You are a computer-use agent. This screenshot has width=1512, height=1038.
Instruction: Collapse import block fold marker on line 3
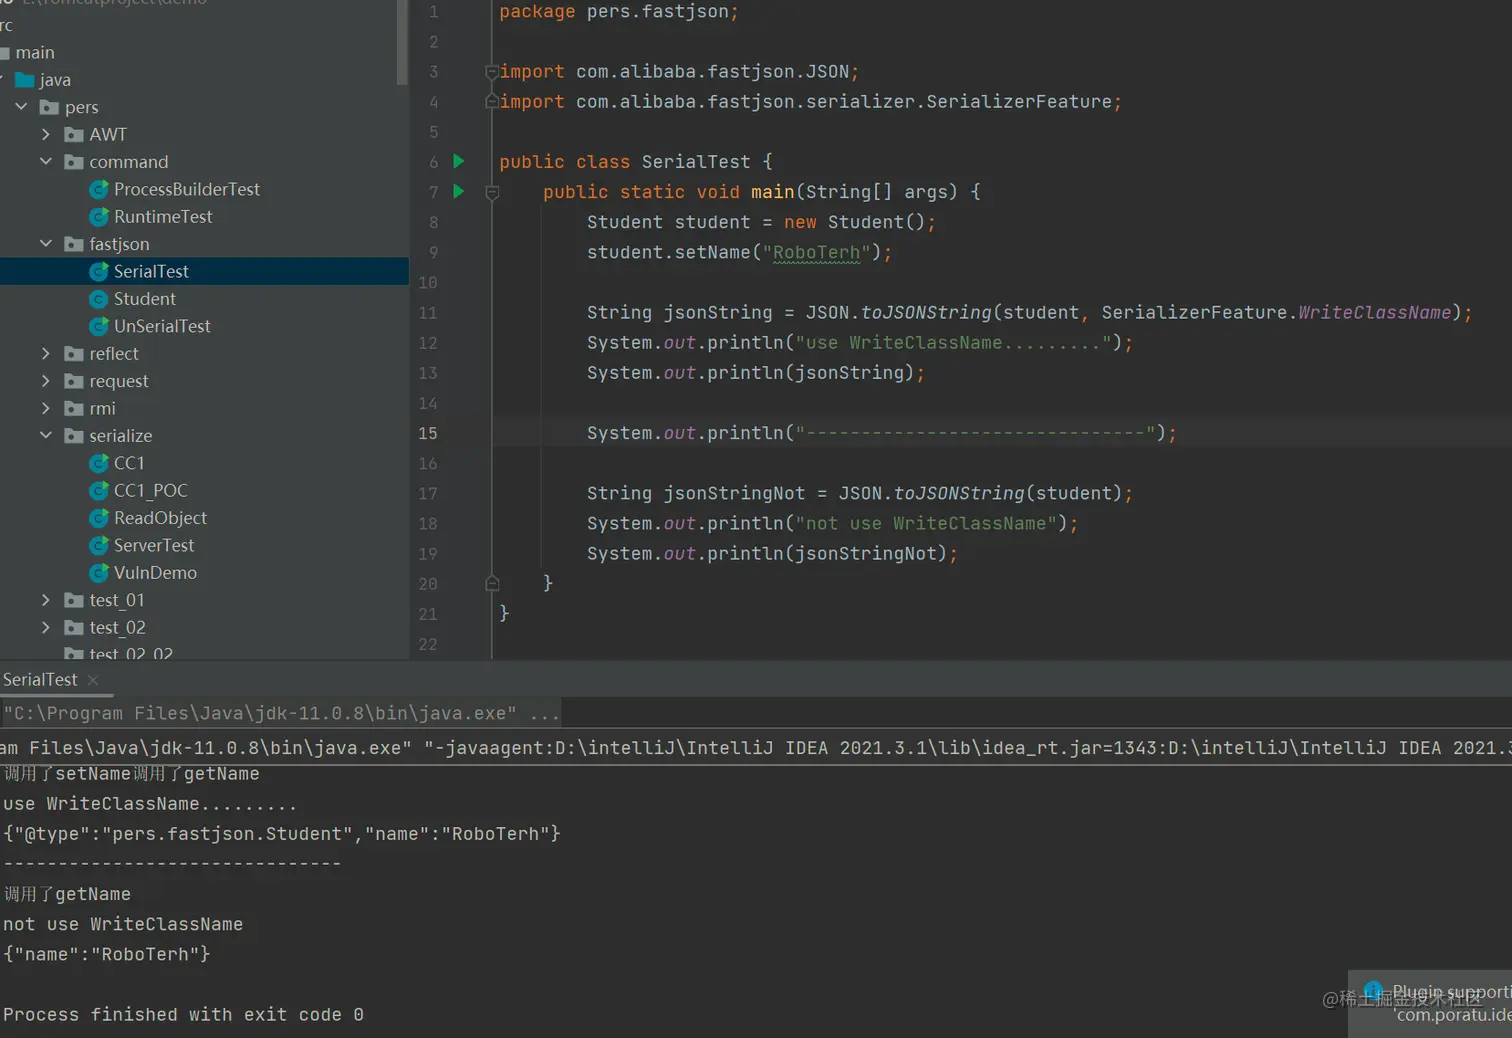pyautogui.click(x=491, y=72)
